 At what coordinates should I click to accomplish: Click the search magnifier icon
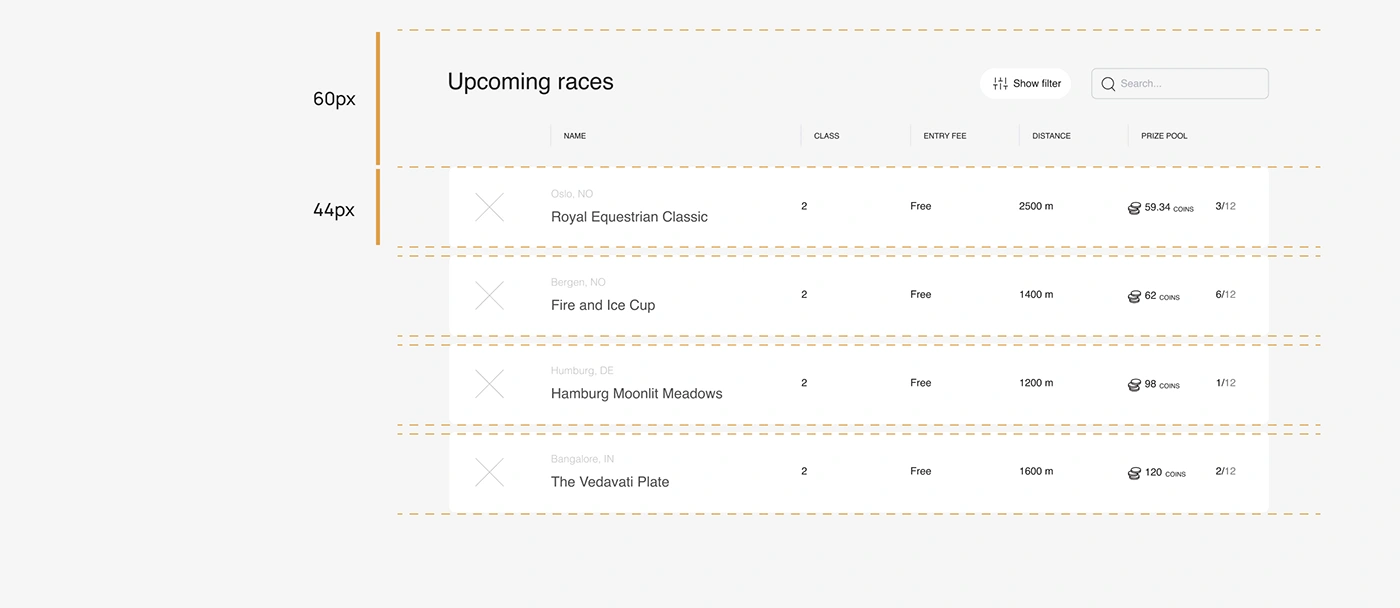tap(1108, 84)
